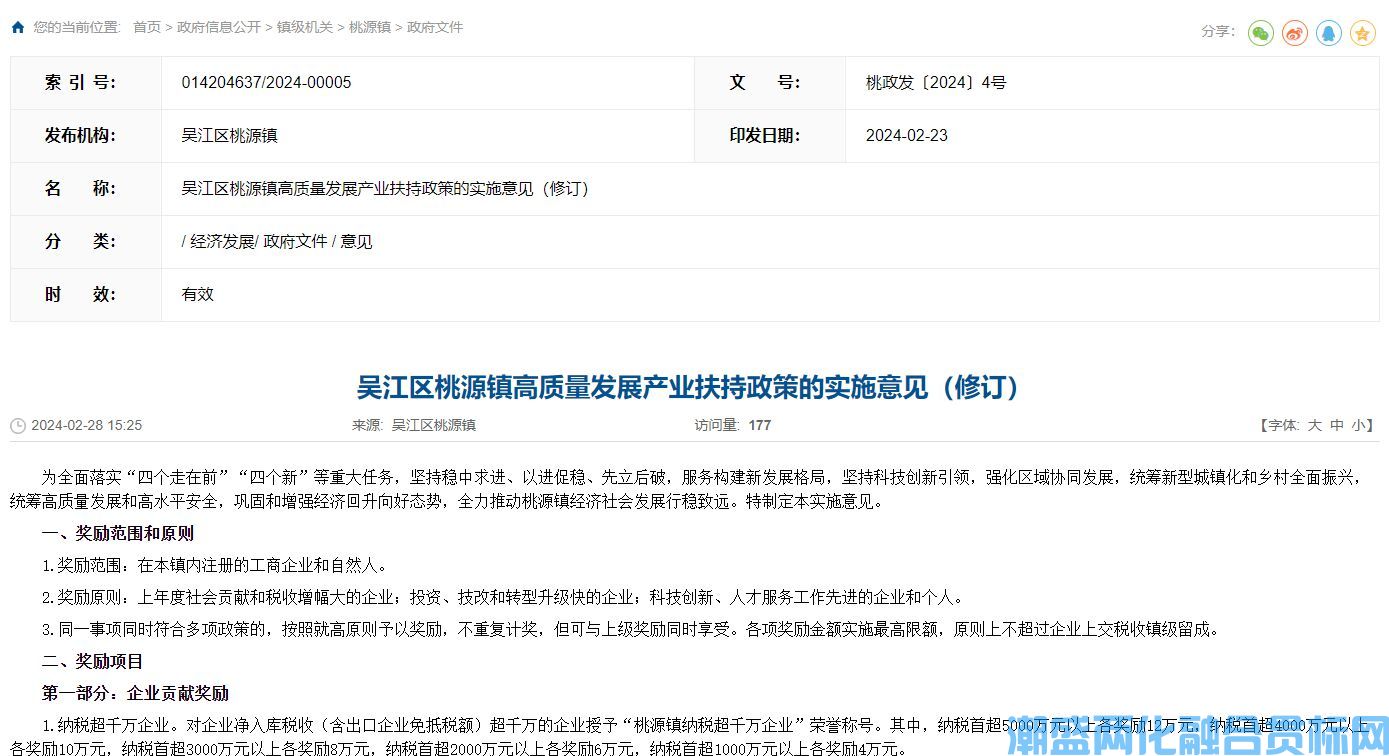Click publish timestamp 2024-02-28 15:25

(x=87, y=425)
